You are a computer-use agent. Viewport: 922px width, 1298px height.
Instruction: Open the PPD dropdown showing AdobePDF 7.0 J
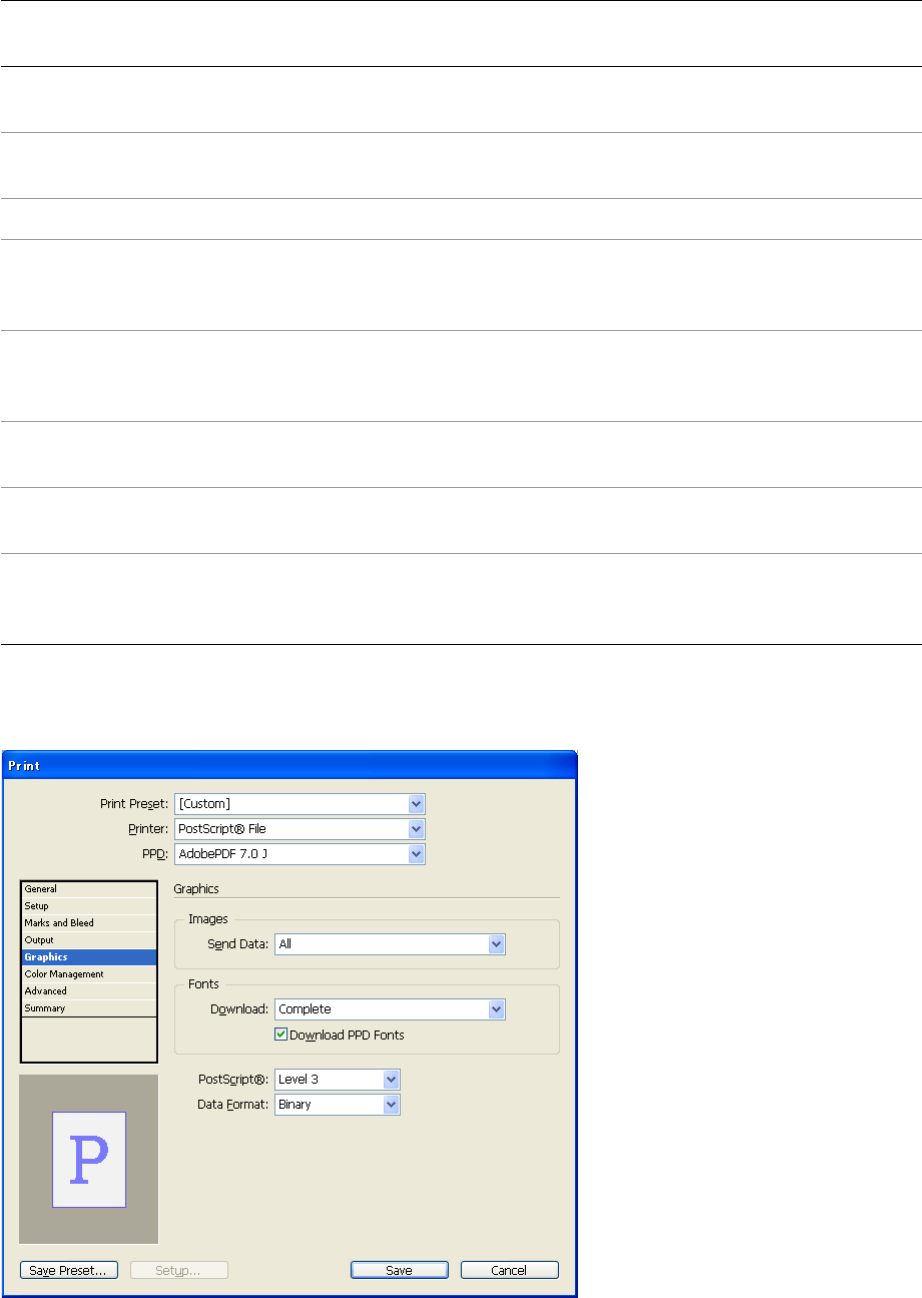[300, 854]
